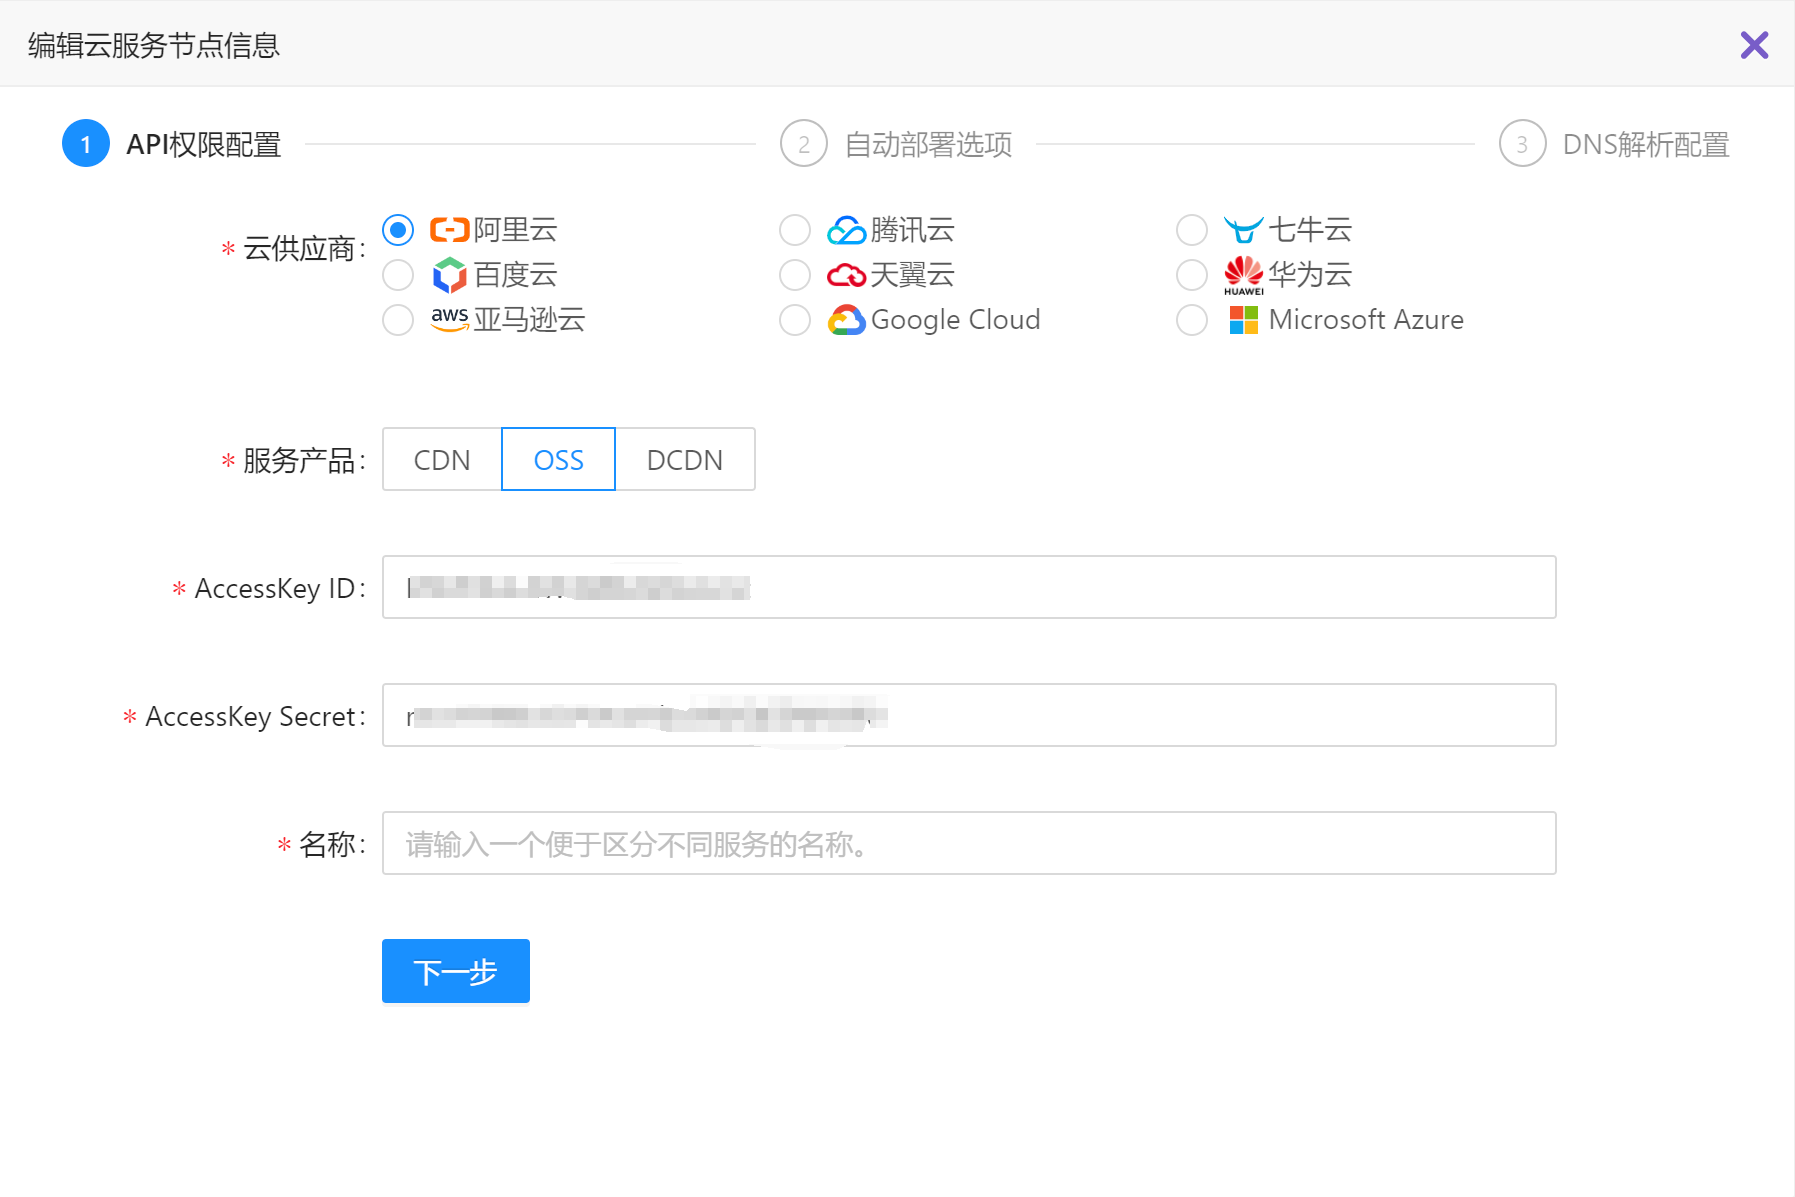Click the 天翼云 provider label text
Viewport: 1795px width, 1197px height.
[912, 275]
